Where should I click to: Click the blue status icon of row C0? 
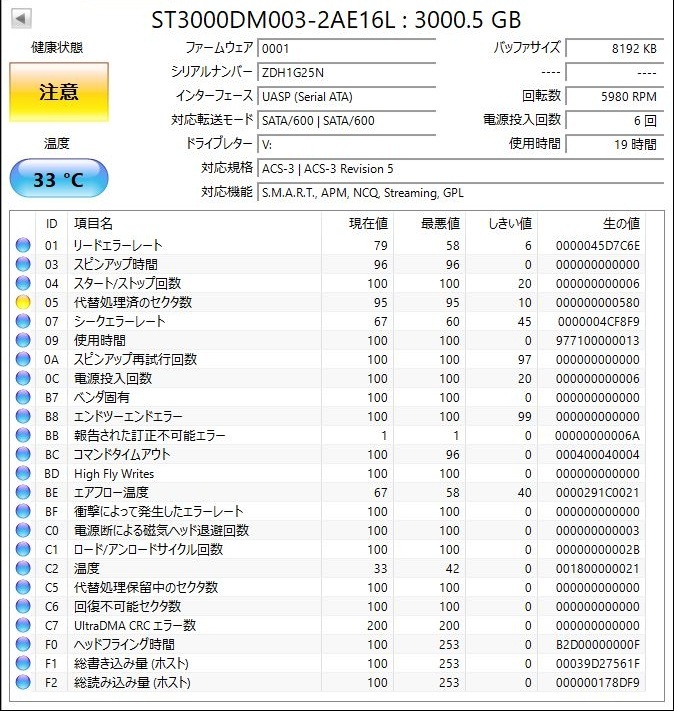(x=23, y=530)
